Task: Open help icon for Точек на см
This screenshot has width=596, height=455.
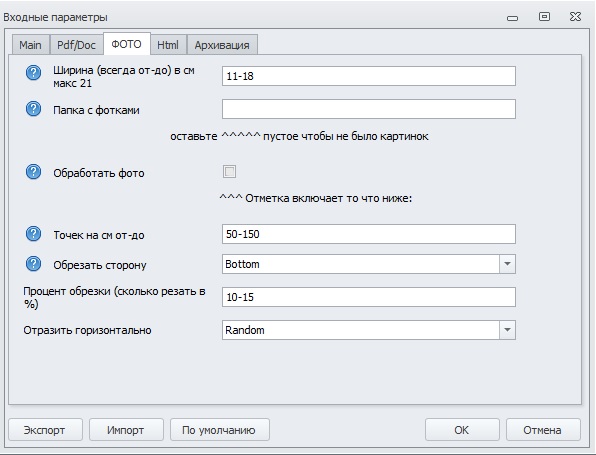Action: [x=33, y=234]
